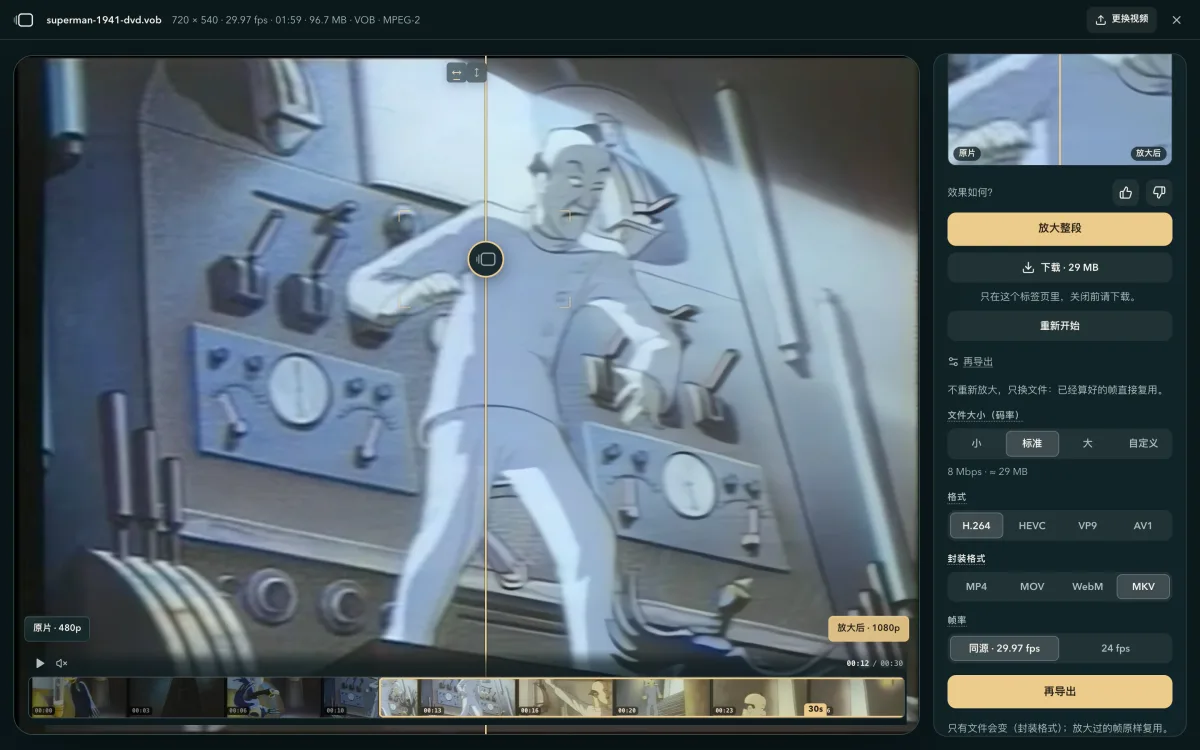Click the yellow 再导出 button at the bottom
This screenshot has width=1200, height=750.
[1060, 691]
